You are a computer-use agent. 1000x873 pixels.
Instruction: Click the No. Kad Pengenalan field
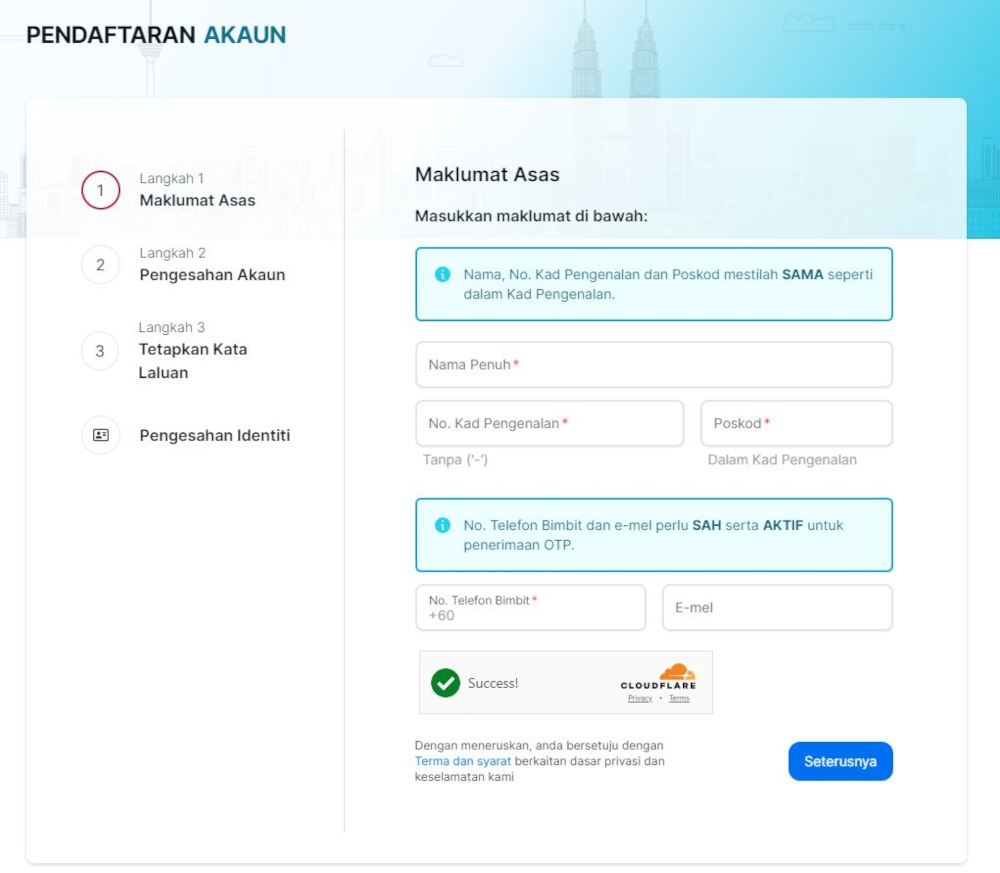549,423
